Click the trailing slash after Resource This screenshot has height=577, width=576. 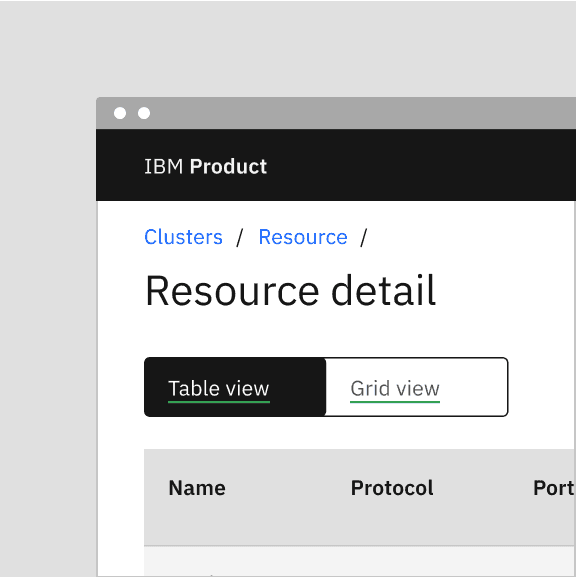click(x=364, y=238)
